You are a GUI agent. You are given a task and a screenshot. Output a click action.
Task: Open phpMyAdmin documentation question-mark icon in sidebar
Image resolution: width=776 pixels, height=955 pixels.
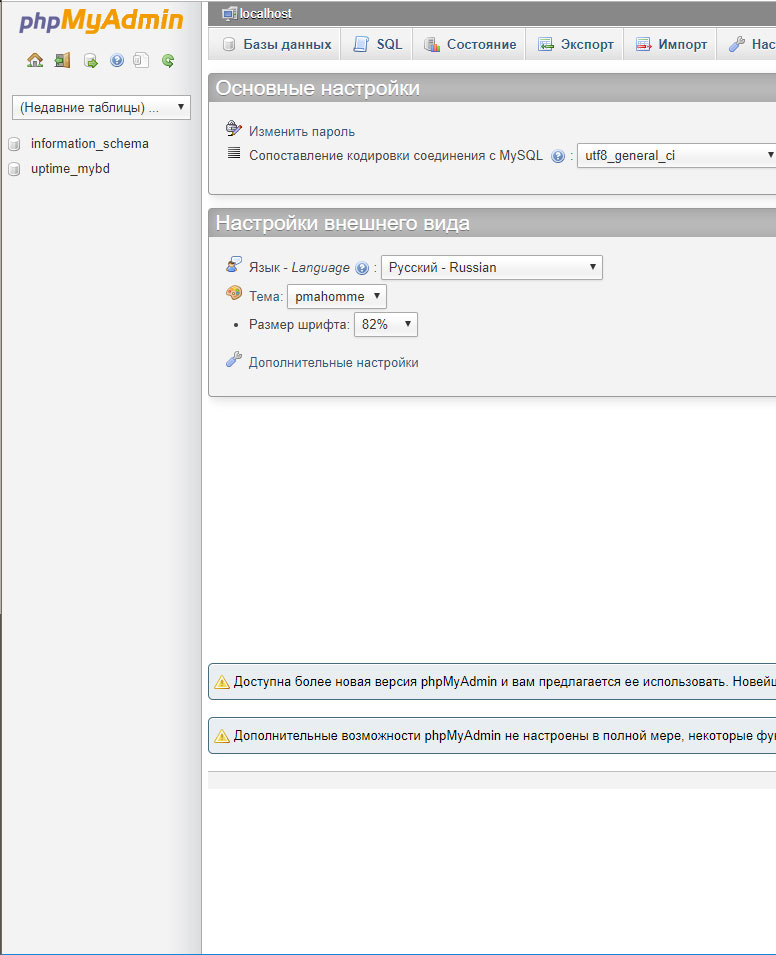pos(117,60)
